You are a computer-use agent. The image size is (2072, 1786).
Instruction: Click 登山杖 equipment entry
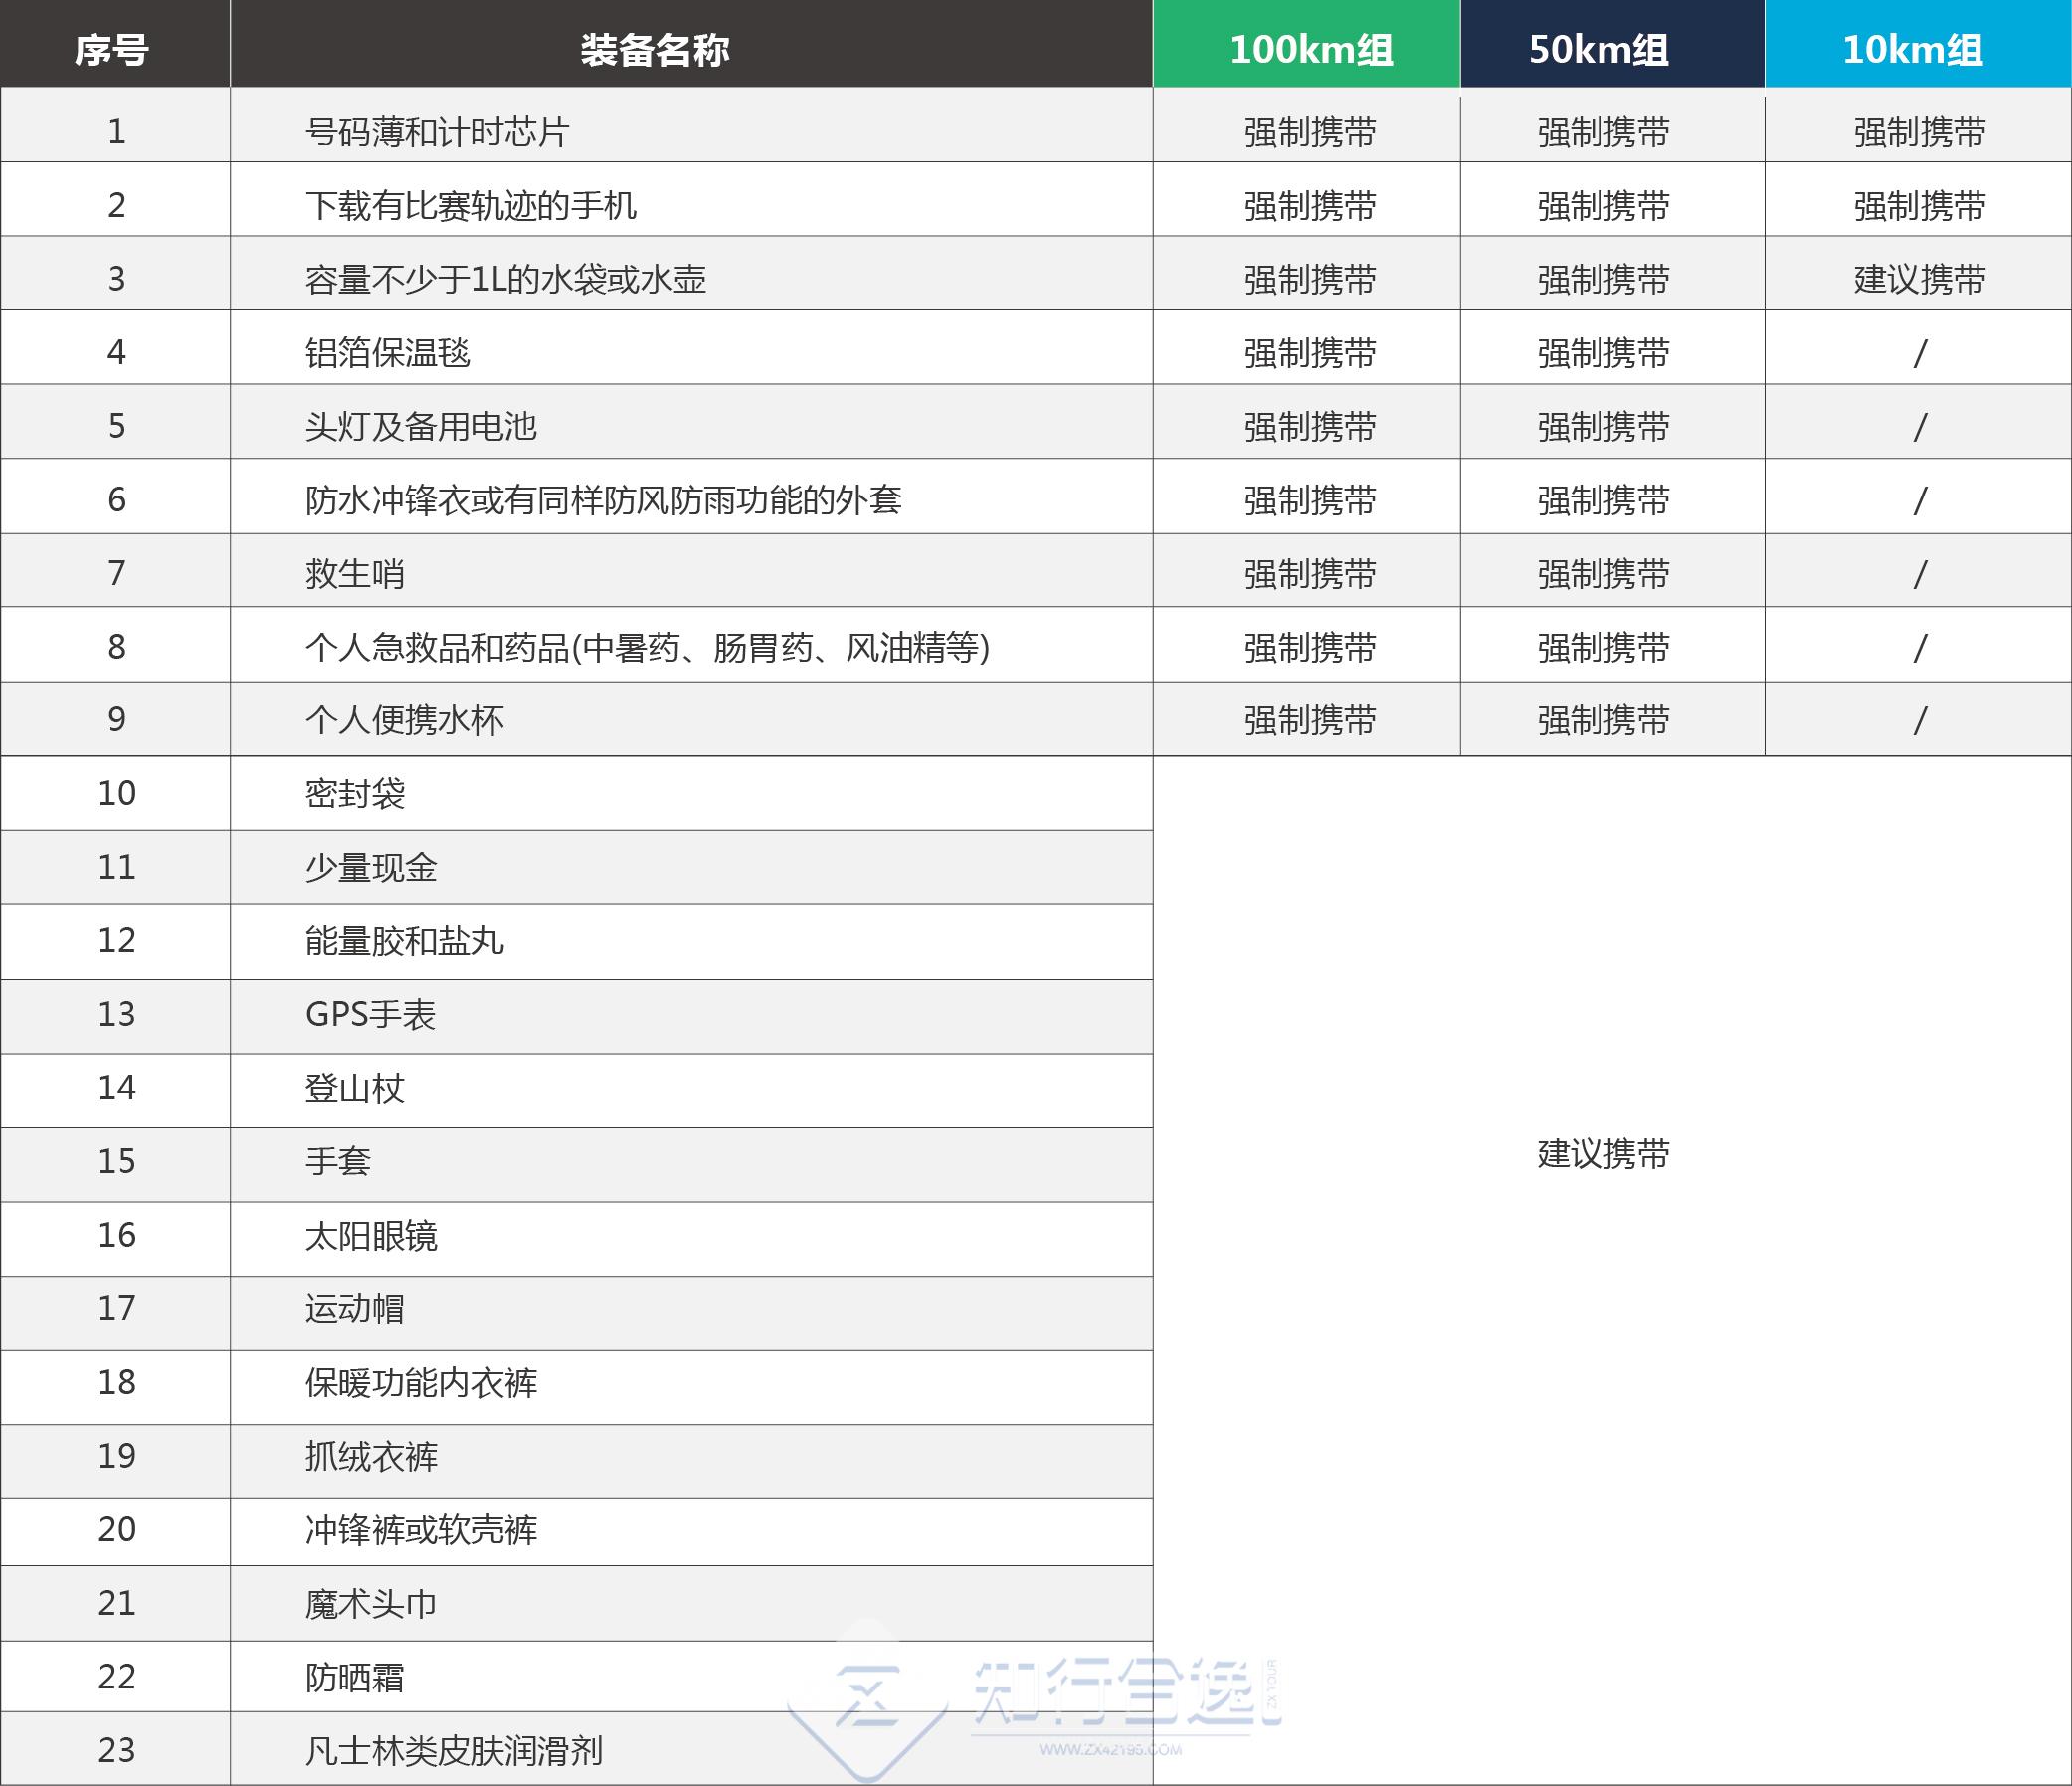click(355, 1088)
